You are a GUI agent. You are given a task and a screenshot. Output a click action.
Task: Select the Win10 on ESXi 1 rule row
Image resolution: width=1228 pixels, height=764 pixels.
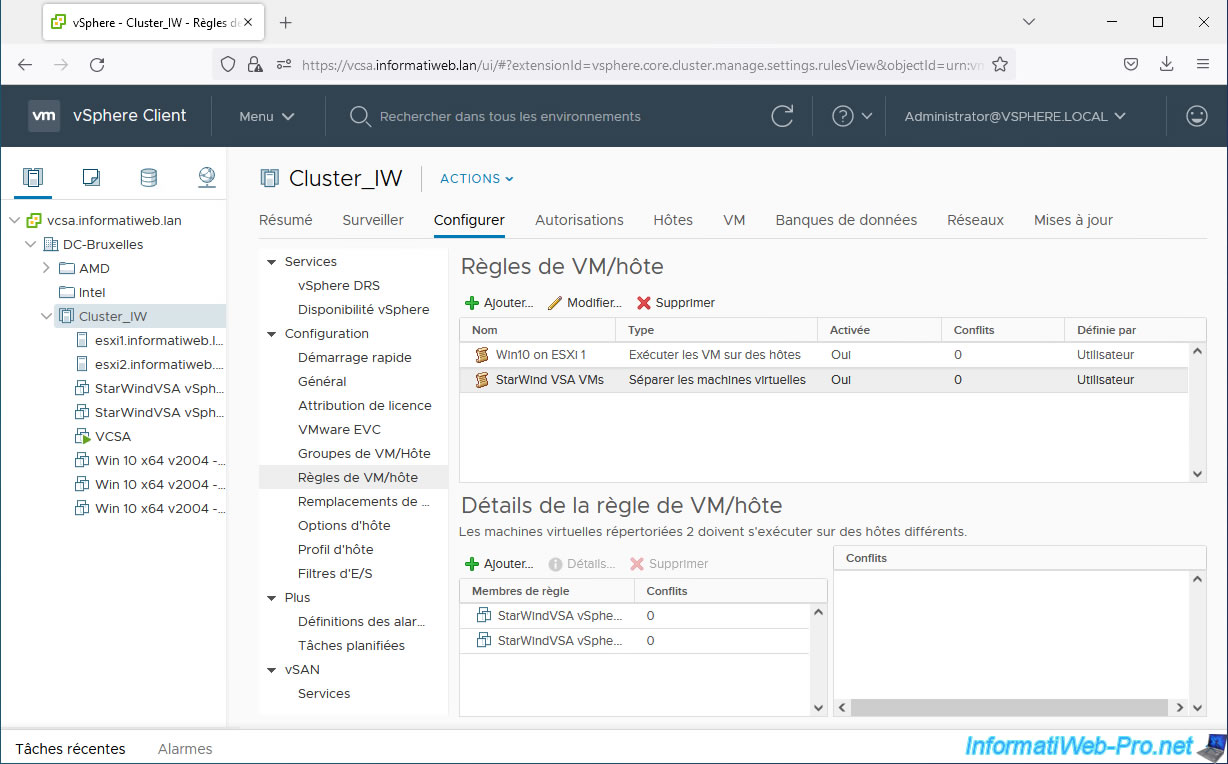point(540,355)
